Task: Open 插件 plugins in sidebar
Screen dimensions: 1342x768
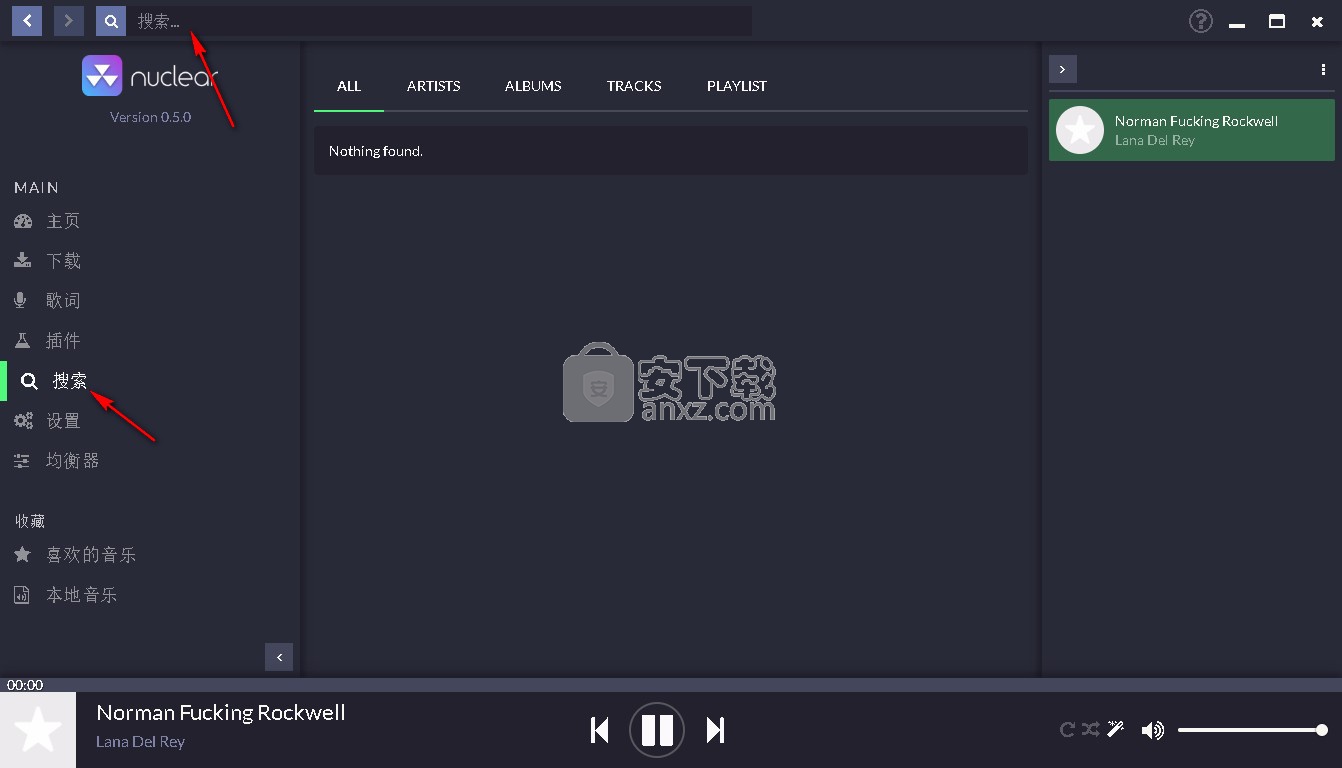Action: (x=47, y=341)
